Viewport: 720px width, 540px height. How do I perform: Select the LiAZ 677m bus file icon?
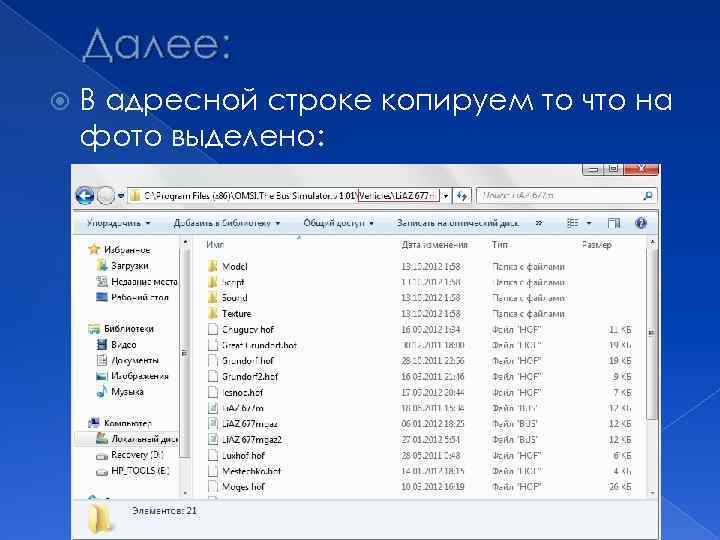point(213,408)
